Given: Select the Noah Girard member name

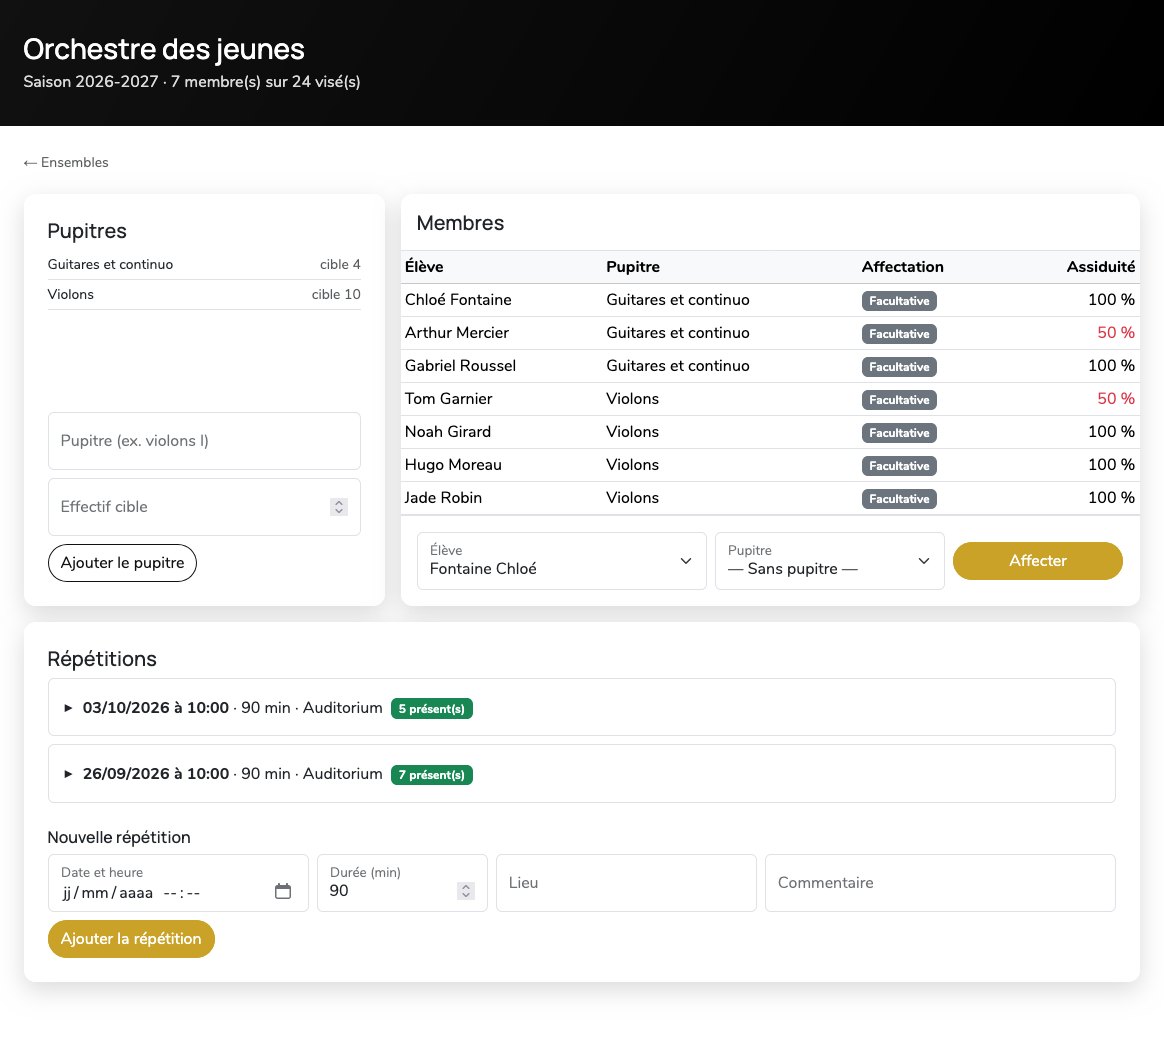Looking at the screenshot, I should tap(448, 432).
